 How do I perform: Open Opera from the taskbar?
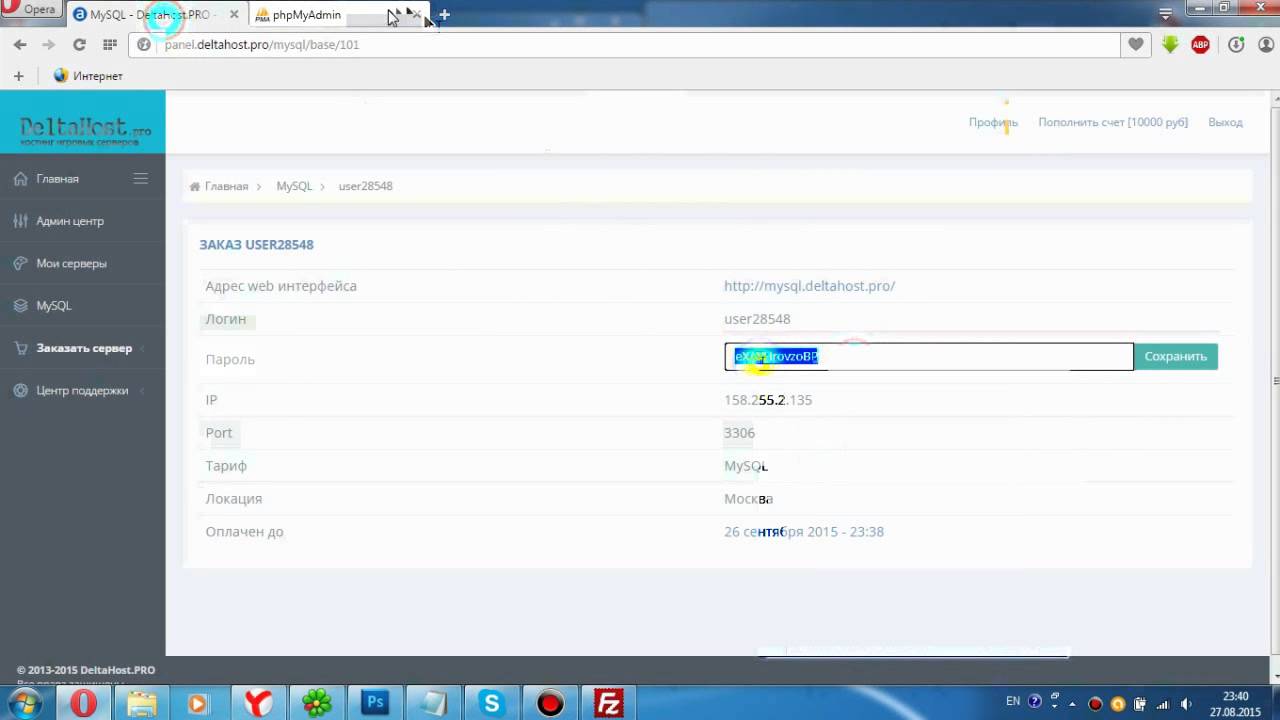84,704
